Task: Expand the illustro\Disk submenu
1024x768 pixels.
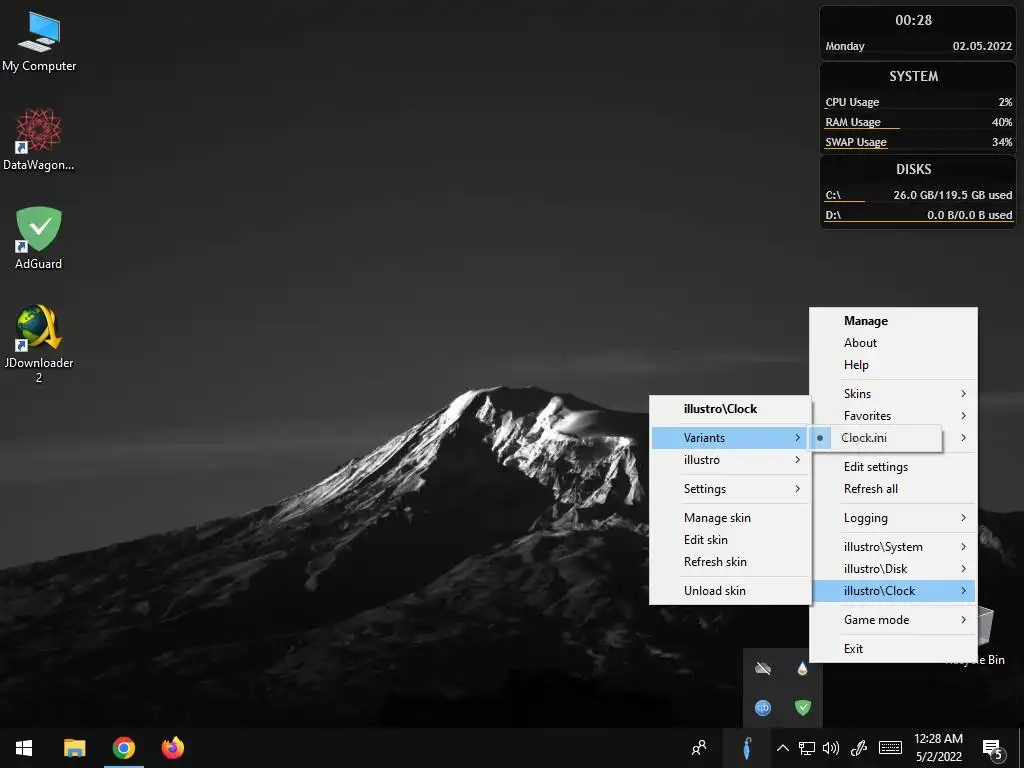Action: point(893,569)
